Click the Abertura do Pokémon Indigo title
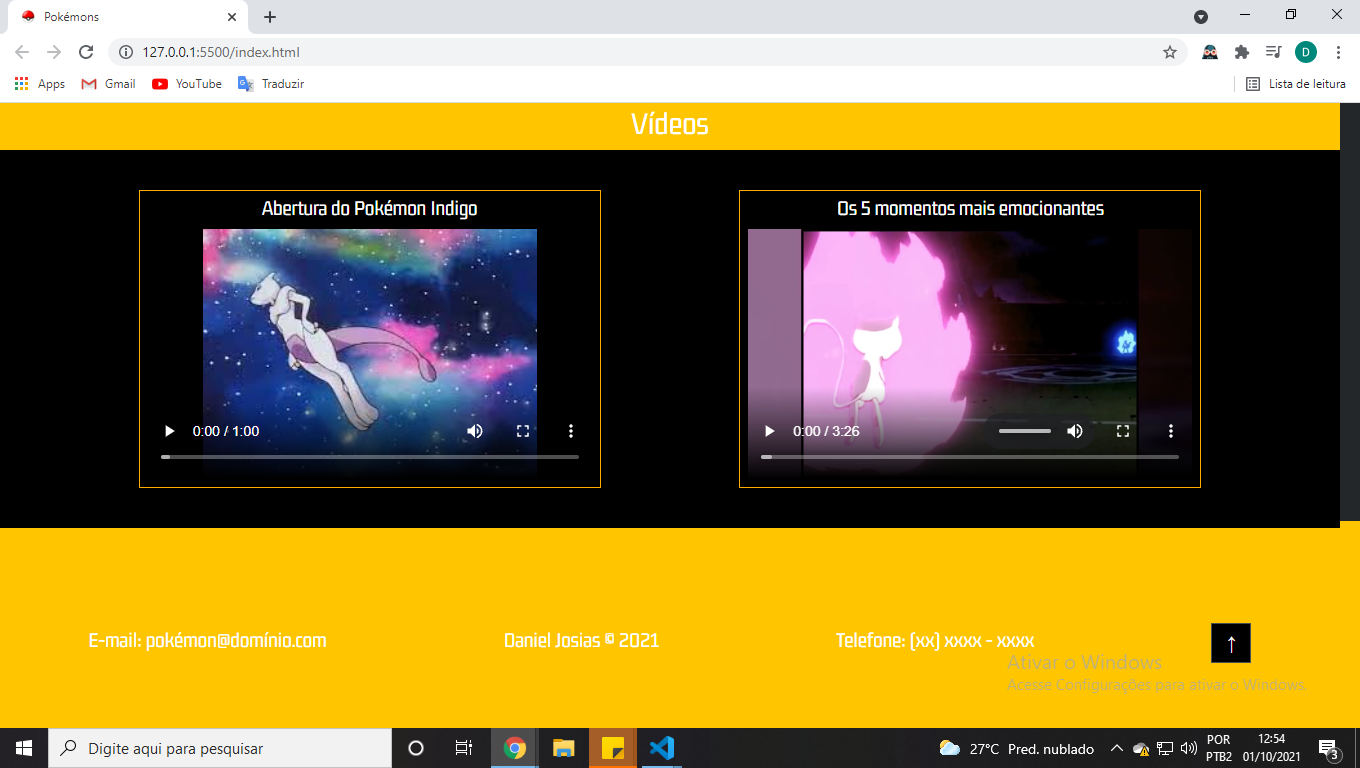 coord(370,209)
